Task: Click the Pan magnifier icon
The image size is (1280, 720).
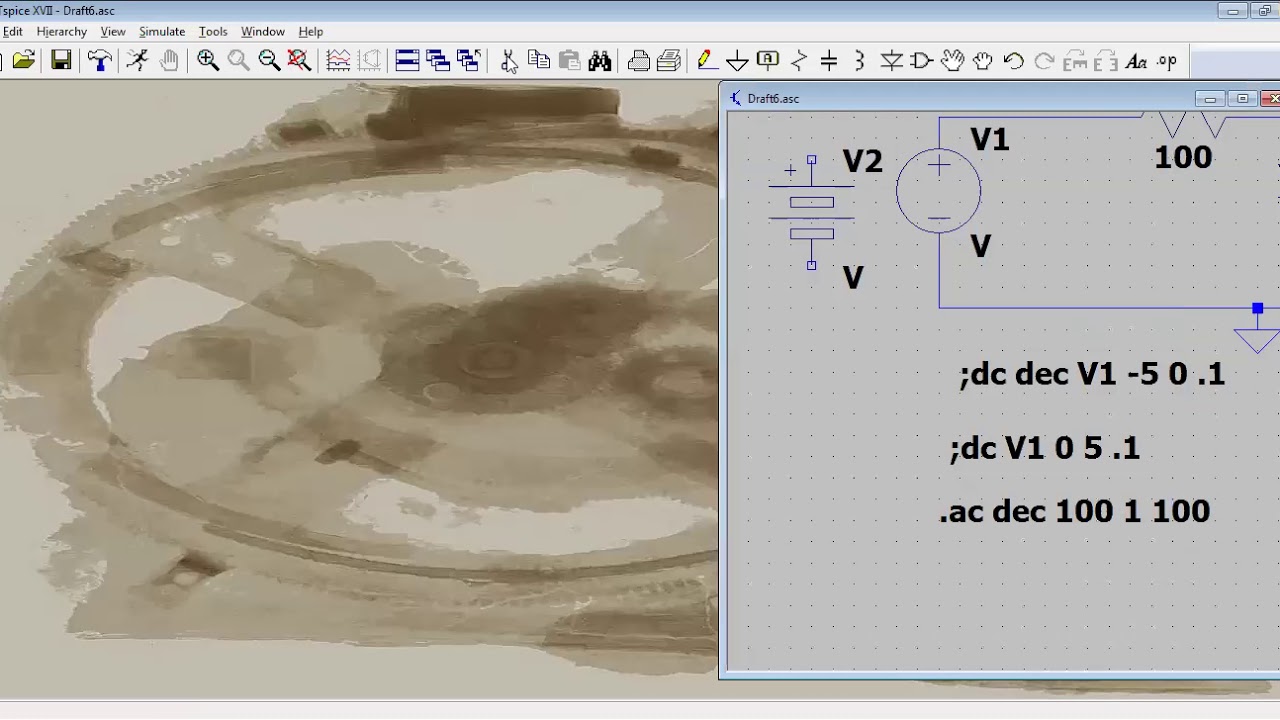Action: click(238, 61)
